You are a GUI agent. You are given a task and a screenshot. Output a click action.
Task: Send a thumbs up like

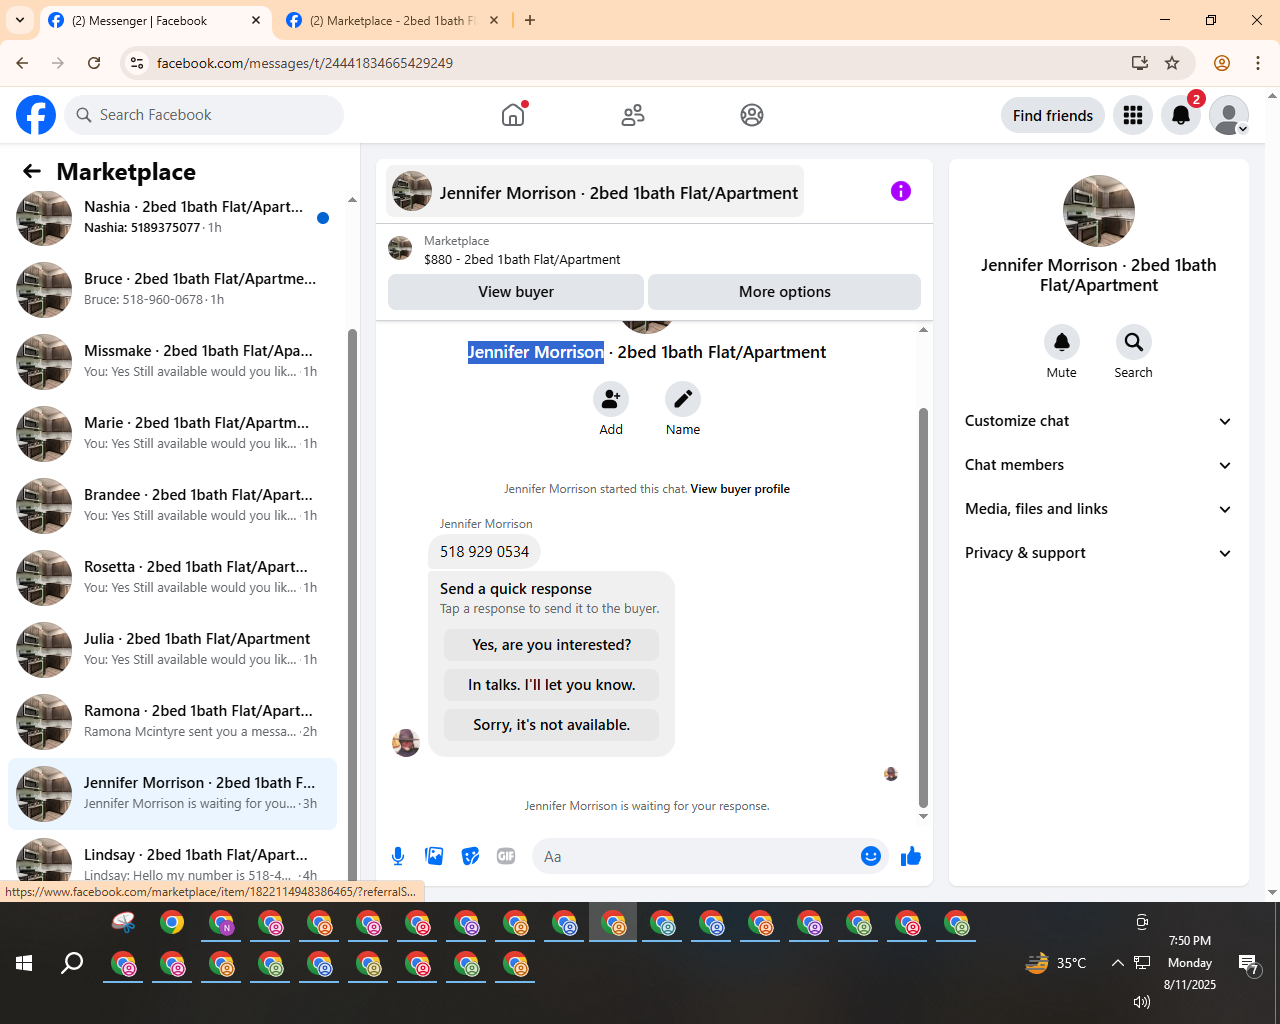point(911,856)
